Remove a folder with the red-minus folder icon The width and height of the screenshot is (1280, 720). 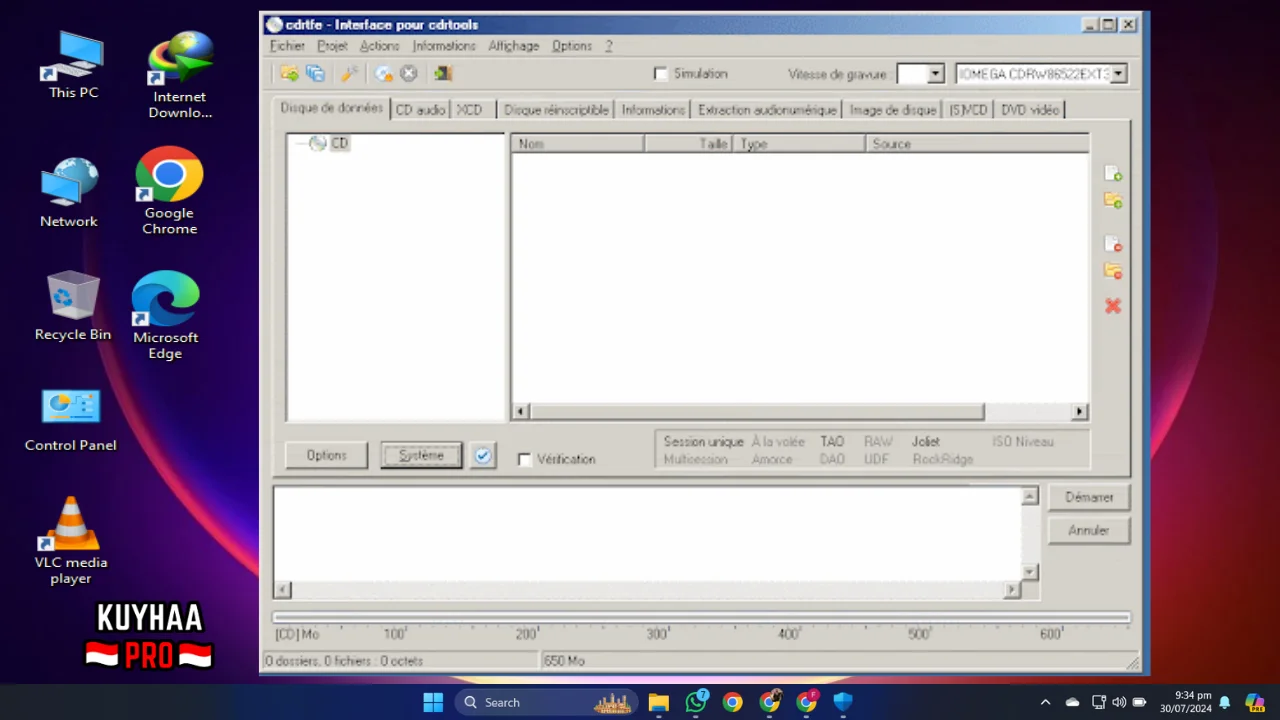tap(1112, 271)
